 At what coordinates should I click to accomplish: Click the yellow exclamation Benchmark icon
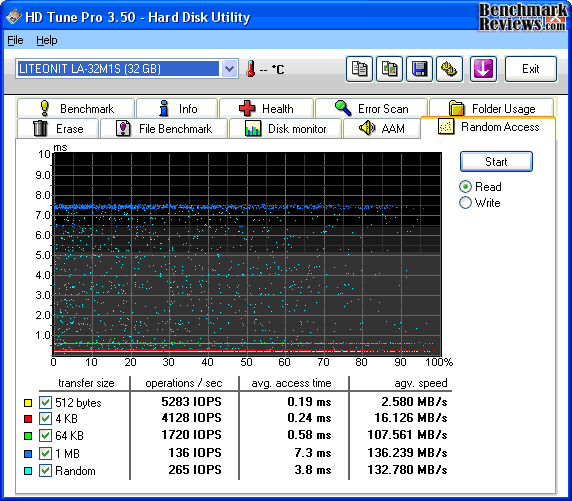pyautogui.click(x=45, y=108)
